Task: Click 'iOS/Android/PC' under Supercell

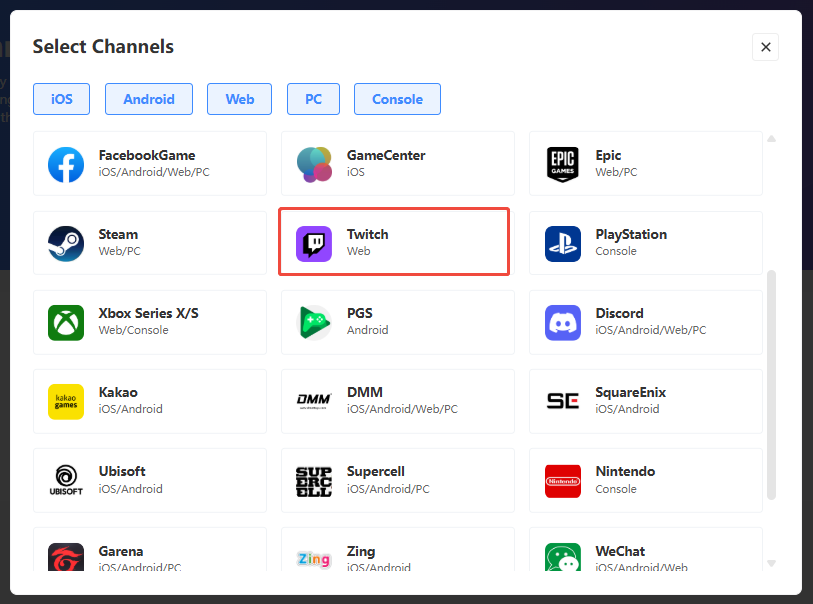Action: coord(388,489)
